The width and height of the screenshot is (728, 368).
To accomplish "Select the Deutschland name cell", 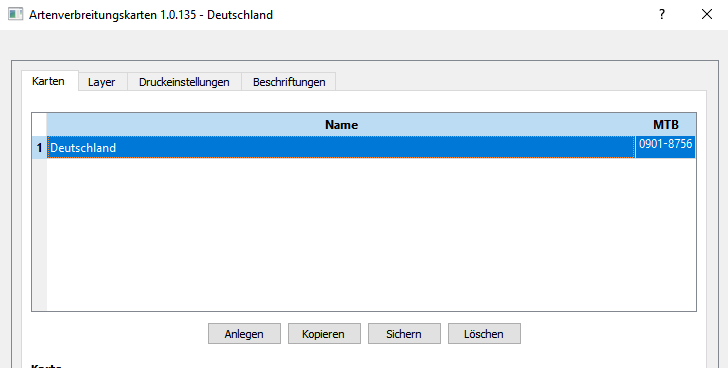I will click(x=341, y=148).
